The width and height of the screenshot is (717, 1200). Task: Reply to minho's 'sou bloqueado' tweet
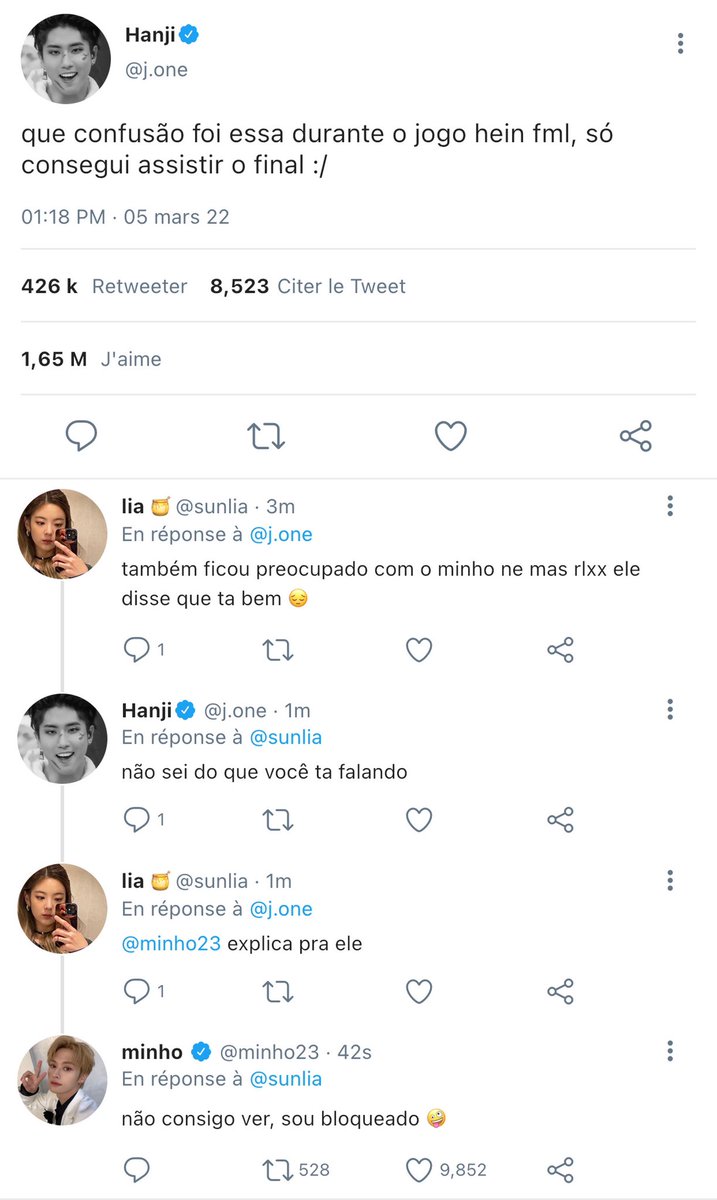(x=136, y=1169)
